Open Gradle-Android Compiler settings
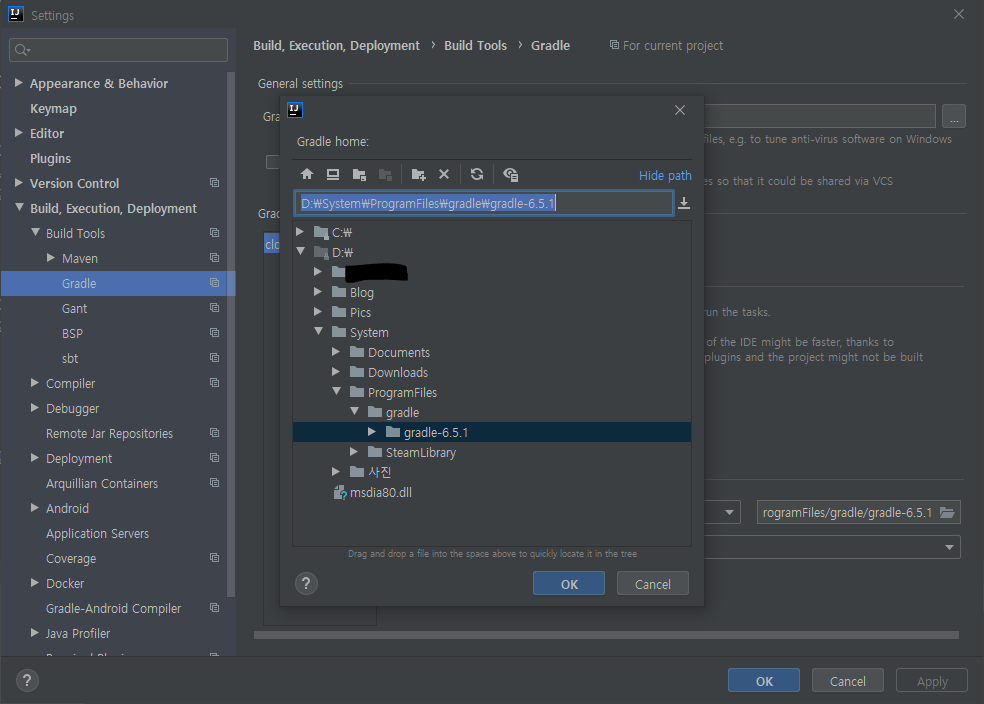Screen dimensions: 984x704 113,609
